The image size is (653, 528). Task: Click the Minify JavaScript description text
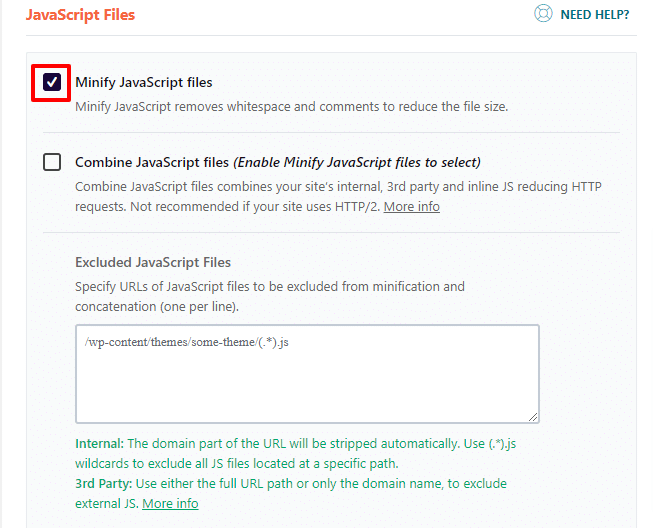(x=292, y=107)
